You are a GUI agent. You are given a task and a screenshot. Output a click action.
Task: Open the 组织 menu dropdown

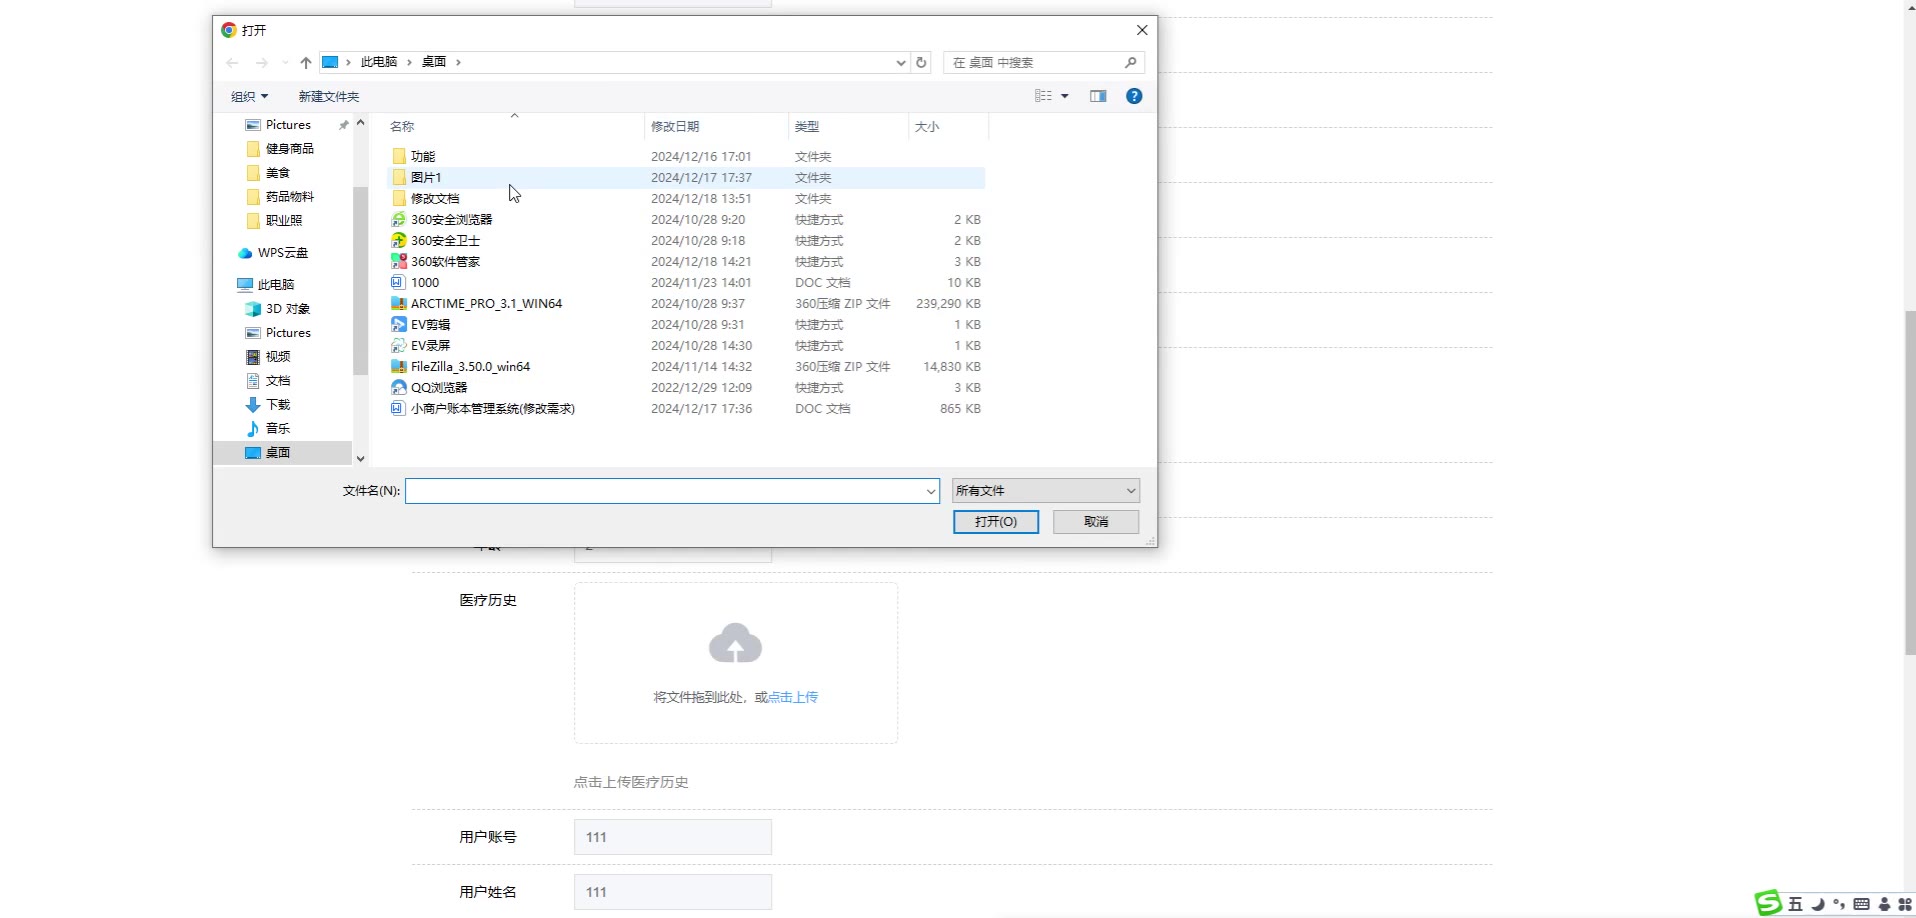(249, 97)
